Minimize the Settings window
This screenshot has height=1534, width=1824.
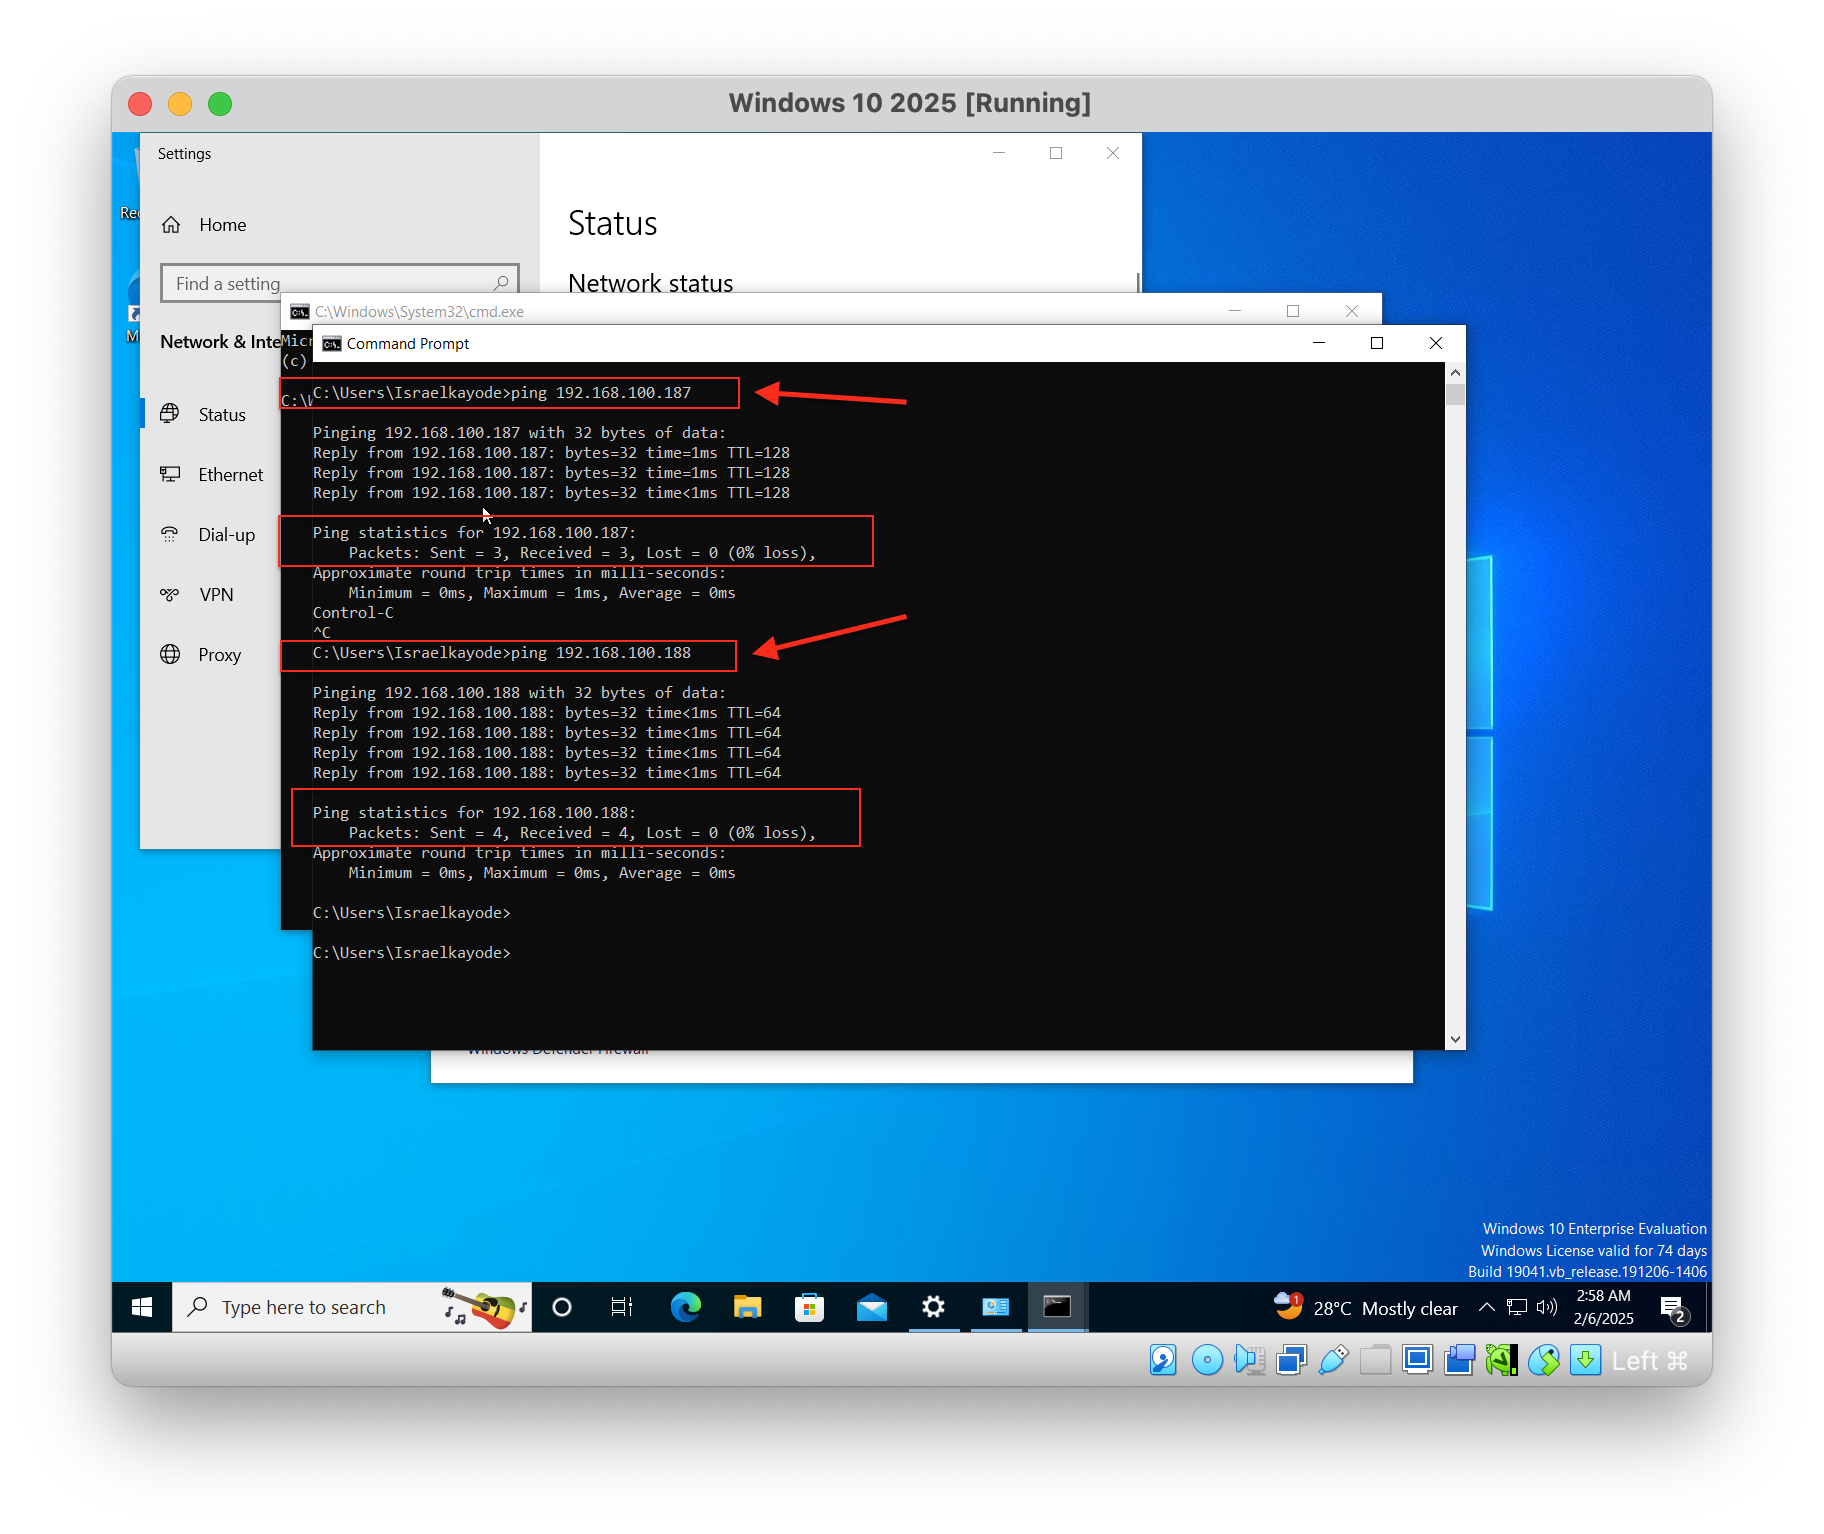click(998, 153)
